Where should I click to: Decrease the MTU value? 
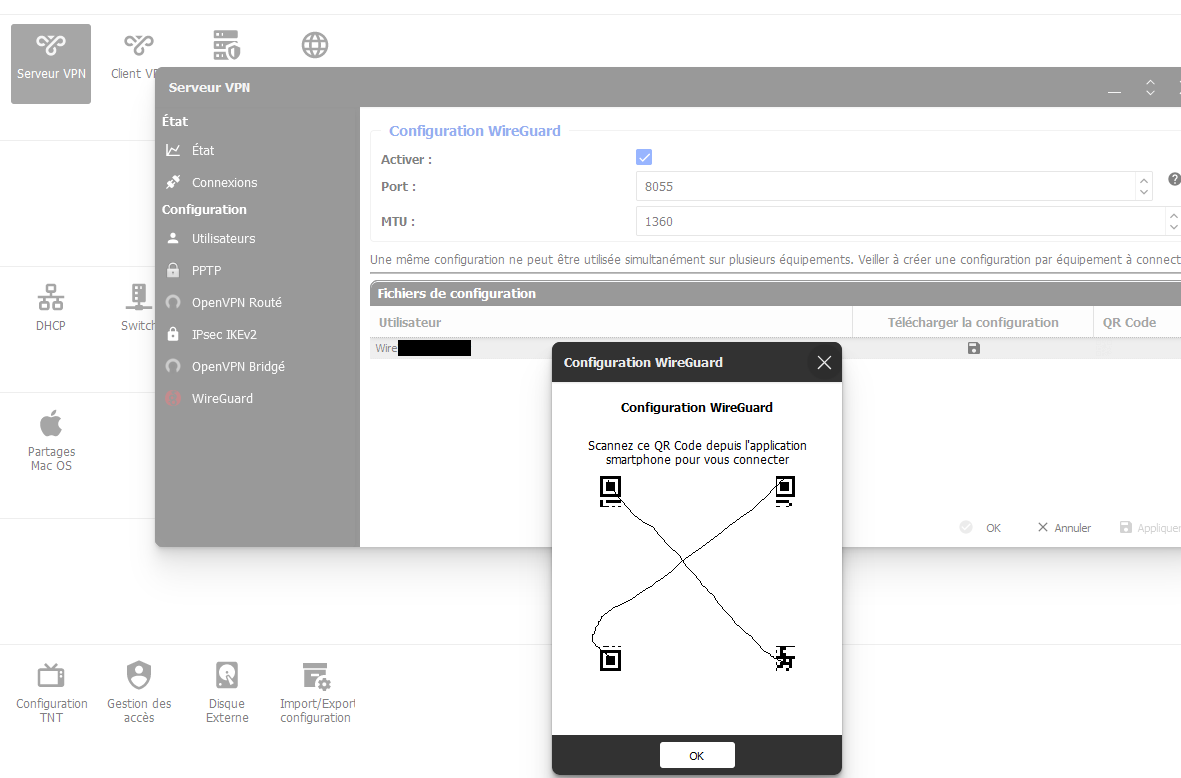point(1173,227)
